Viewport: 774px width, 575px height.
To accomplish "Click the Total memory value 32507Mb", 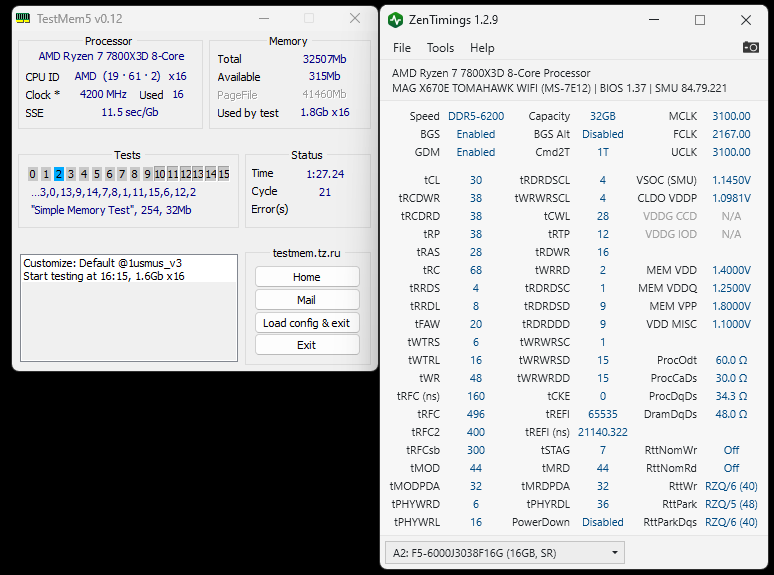I will pos(324,59).
